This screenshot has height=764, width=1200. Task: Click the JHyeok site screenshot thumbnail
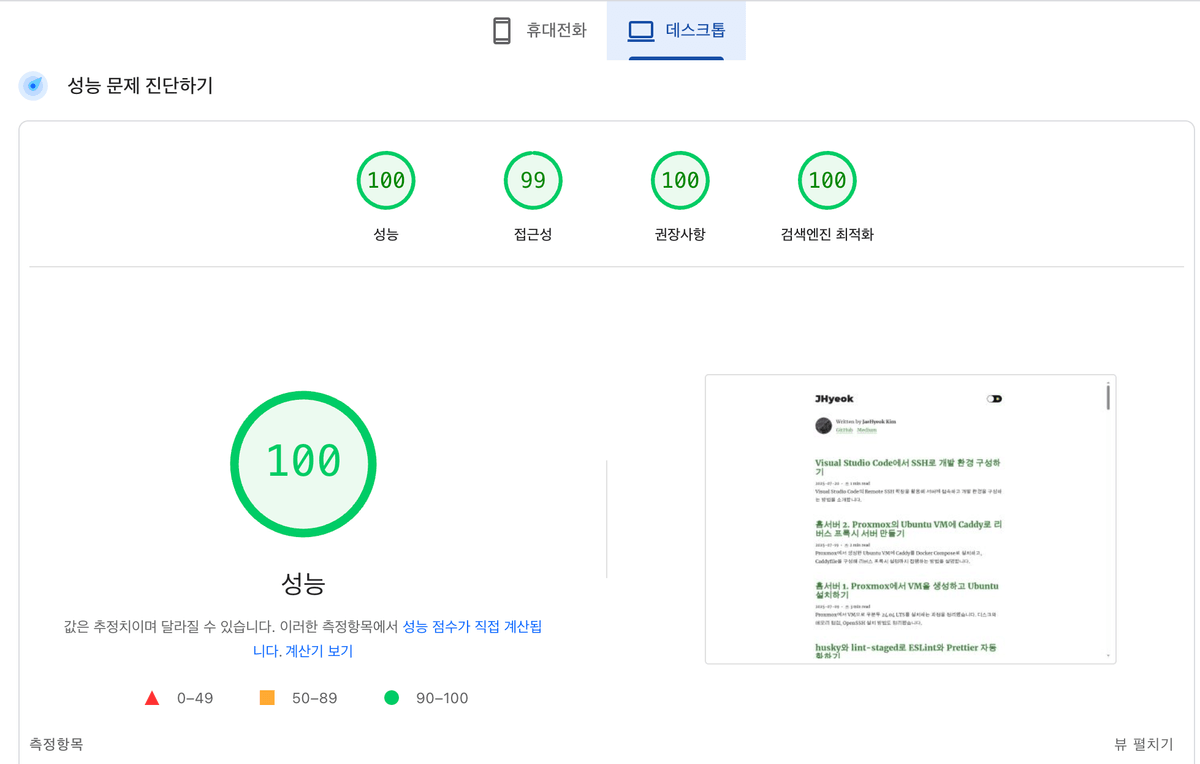(910, 518)
